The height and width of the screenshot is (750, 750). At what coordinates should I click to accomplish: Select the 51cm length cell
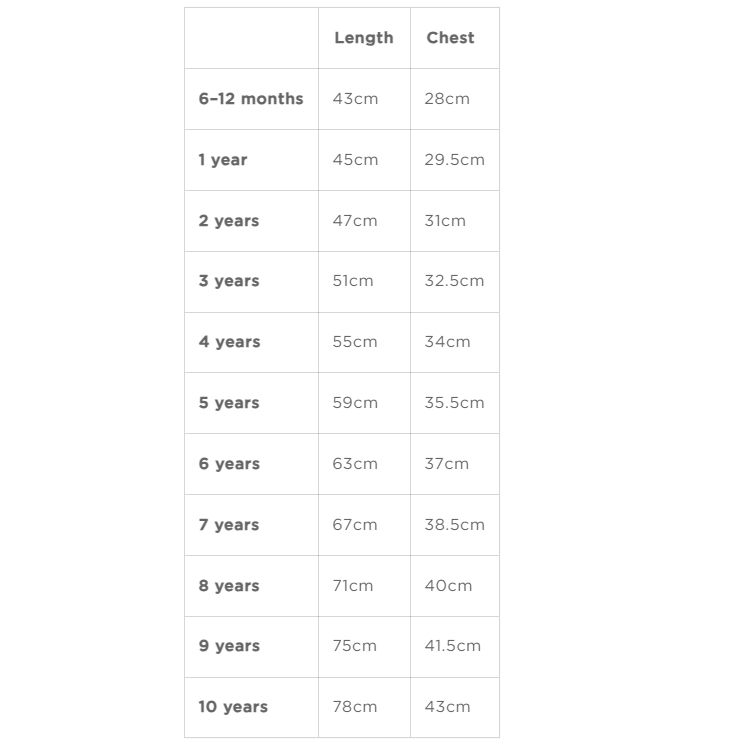[353, 281]
